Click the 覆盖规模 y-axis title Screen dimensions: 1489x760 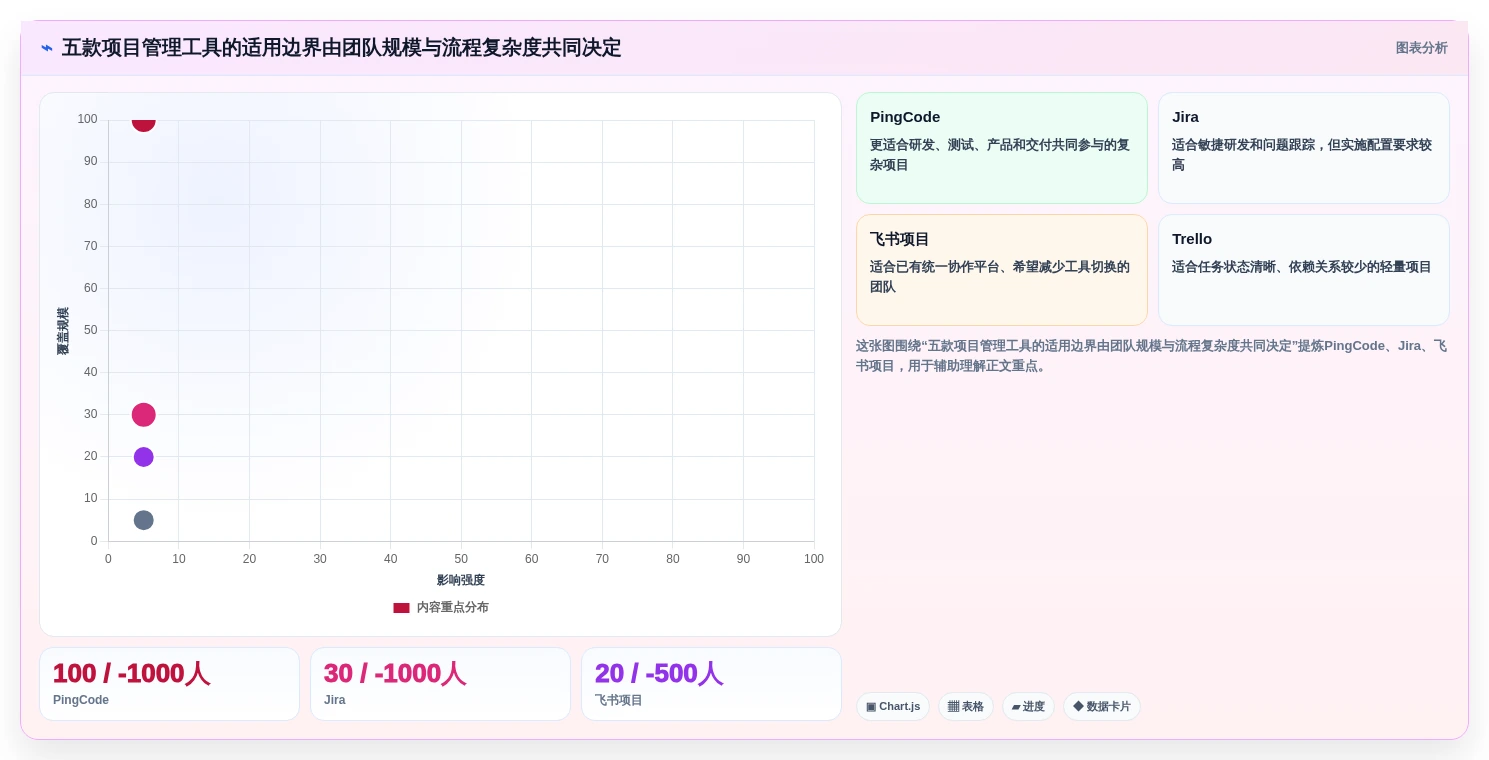click(63, 331)
